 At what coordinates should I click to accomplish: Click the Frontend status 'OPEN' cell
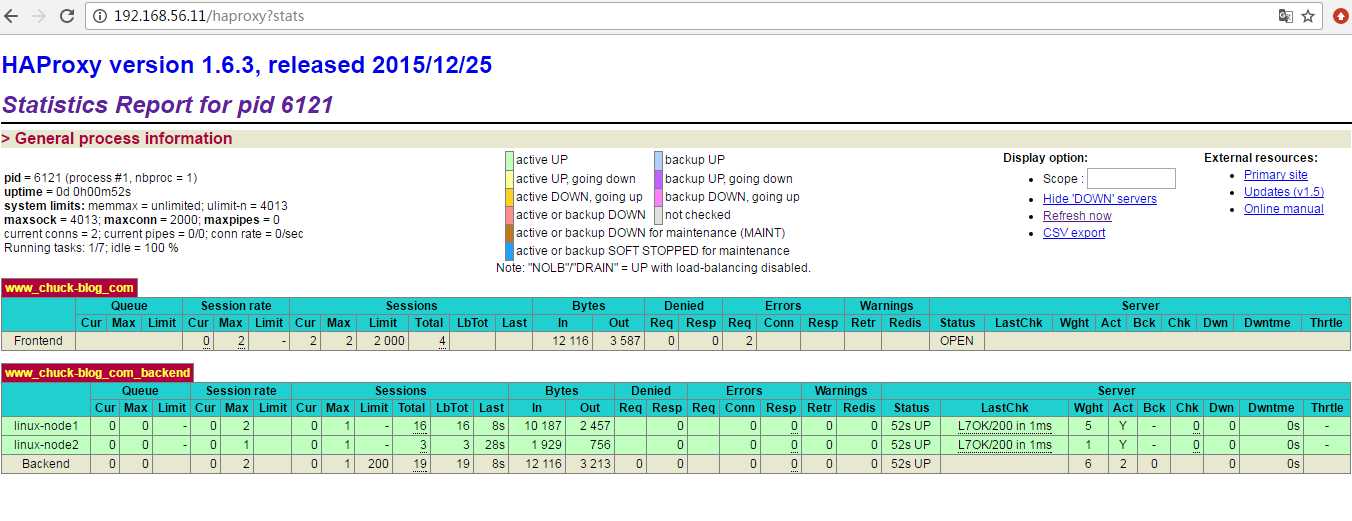(957, 341)
